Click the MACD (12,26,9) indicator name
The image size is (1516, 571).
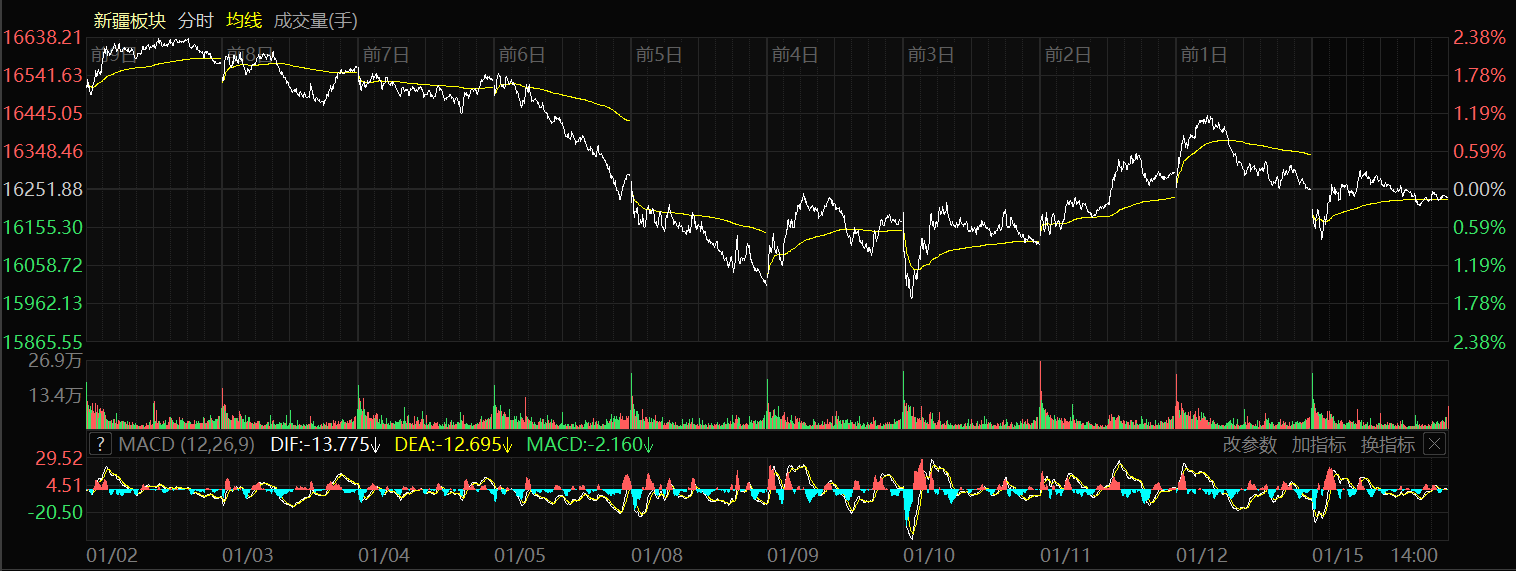click(x=188, y=445)
